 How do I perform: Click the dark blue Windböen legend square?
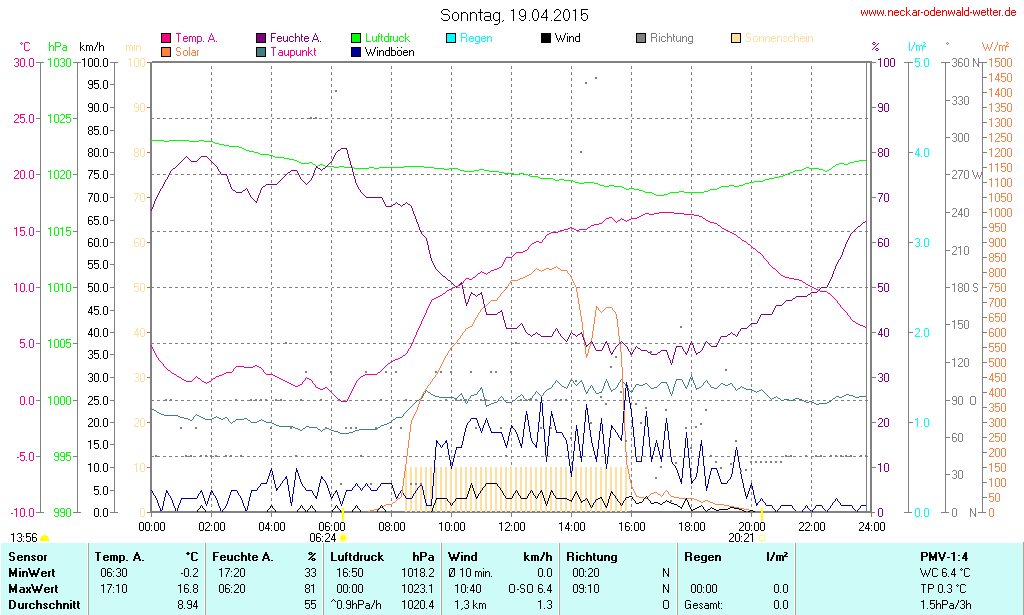click(x=357, y=51)
